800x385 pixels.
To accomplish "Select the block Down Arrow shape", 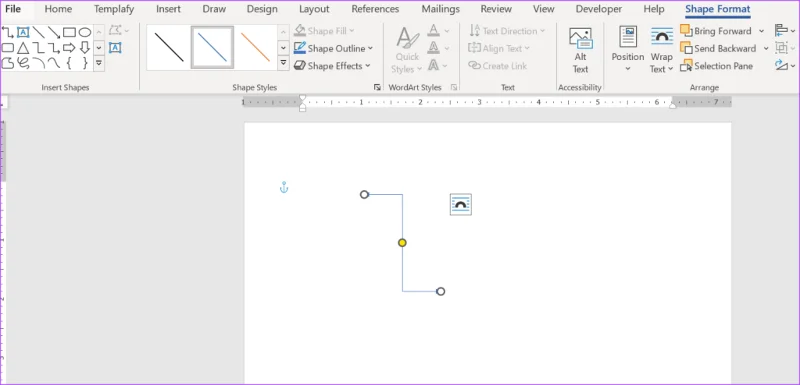I will point(85,48).
